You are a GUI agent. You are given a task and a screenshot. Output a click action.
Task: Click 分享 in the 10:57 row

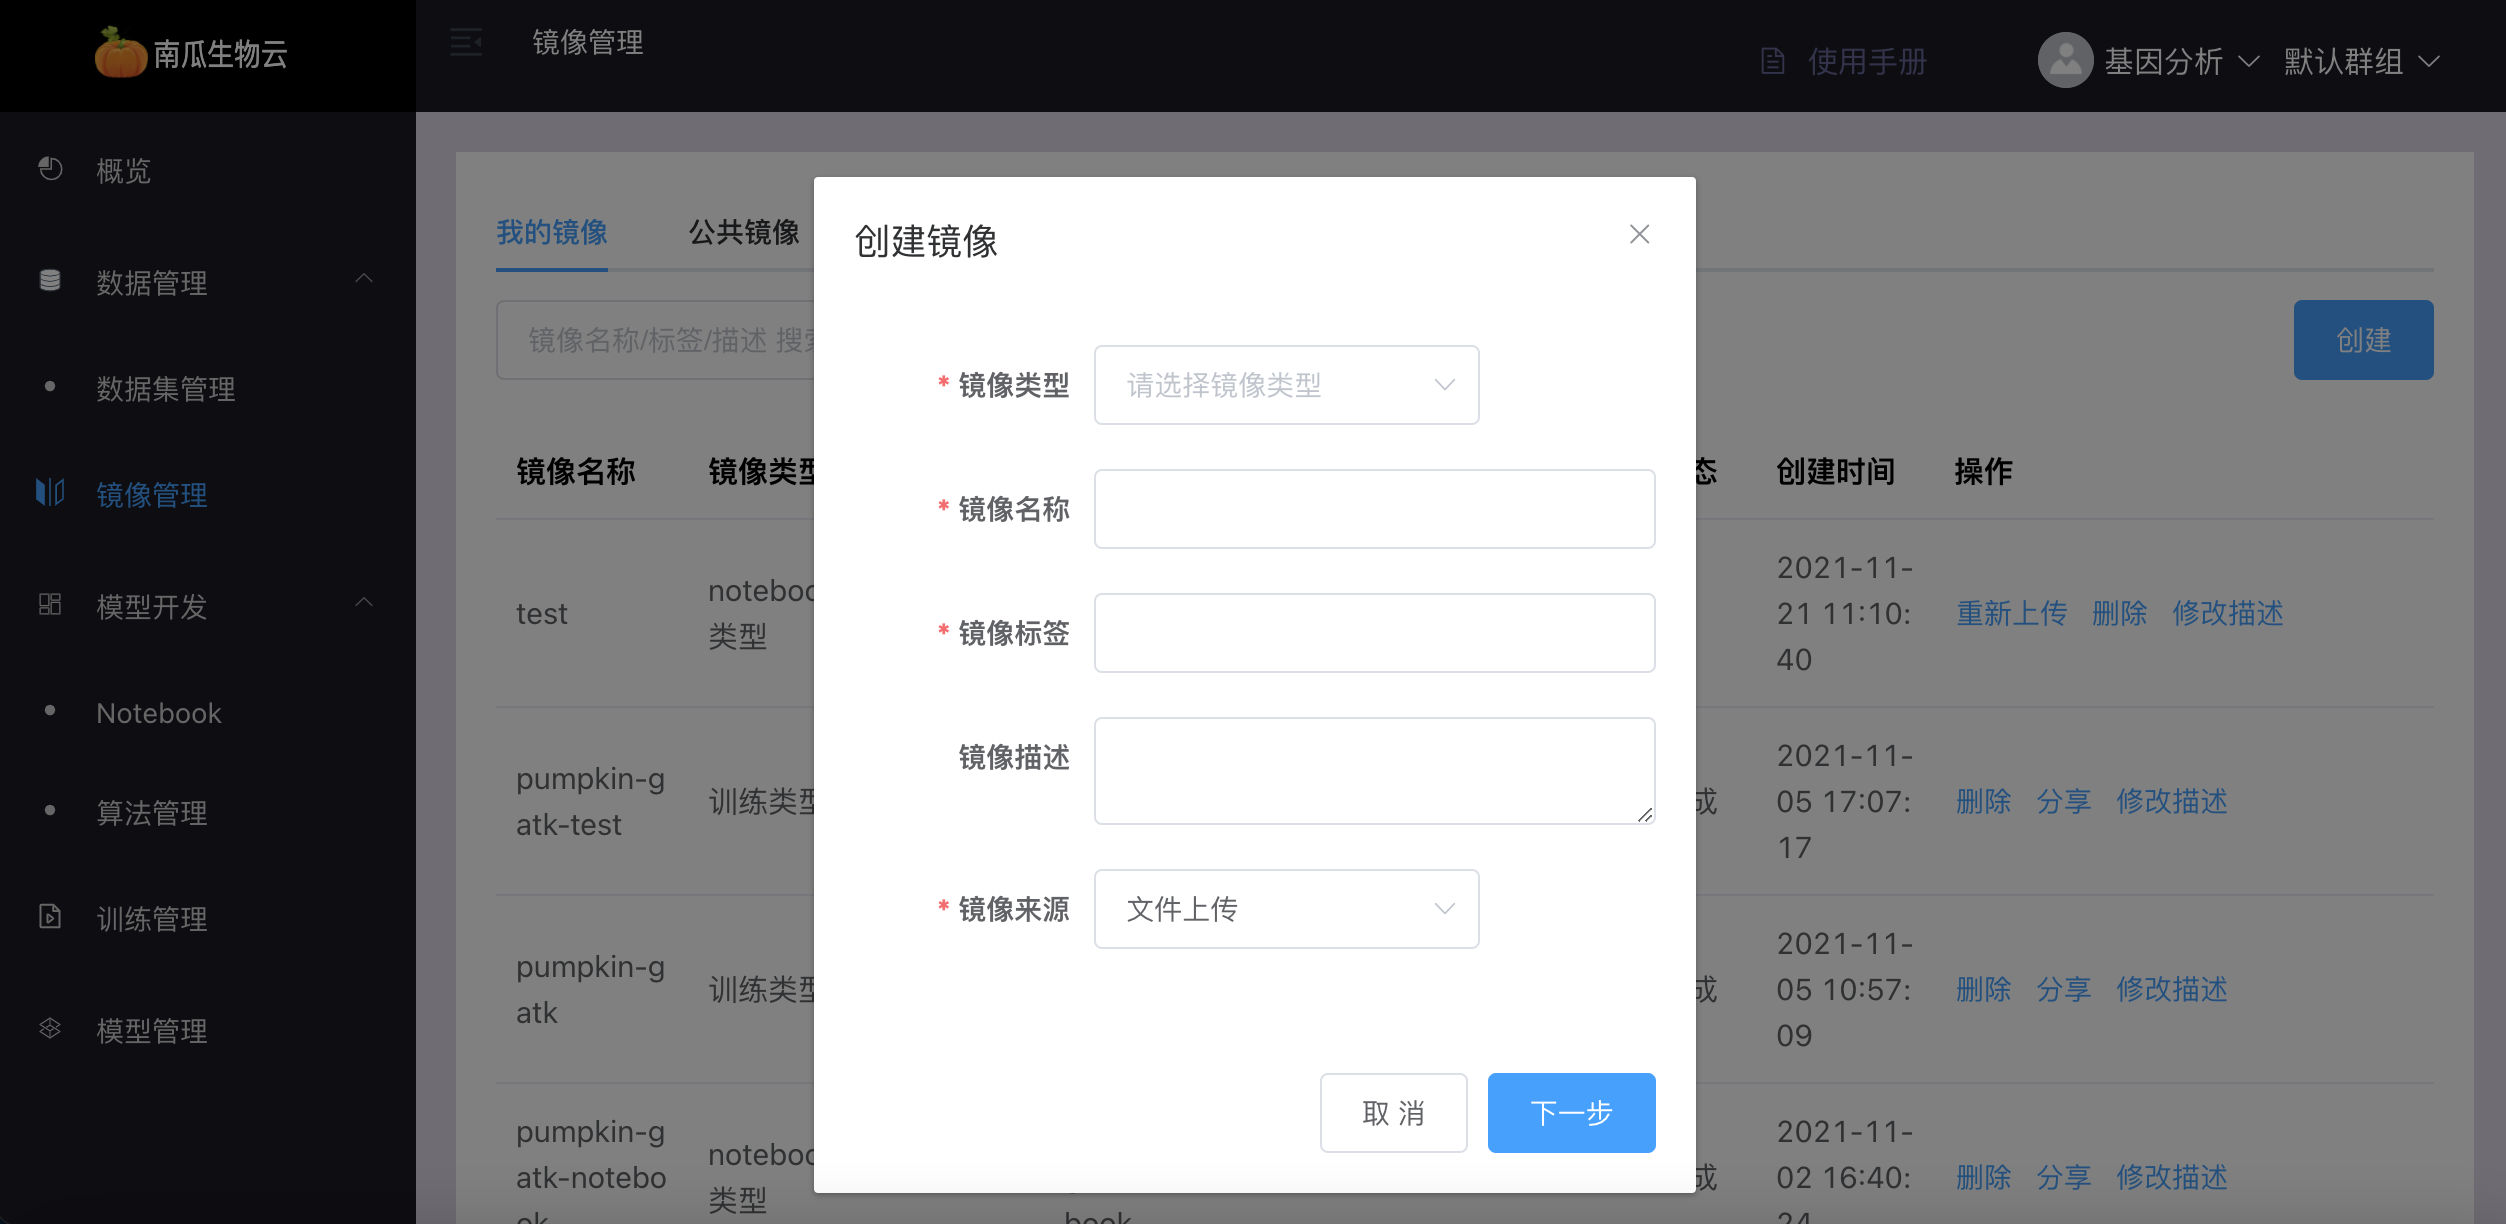tap(2063, 989)
